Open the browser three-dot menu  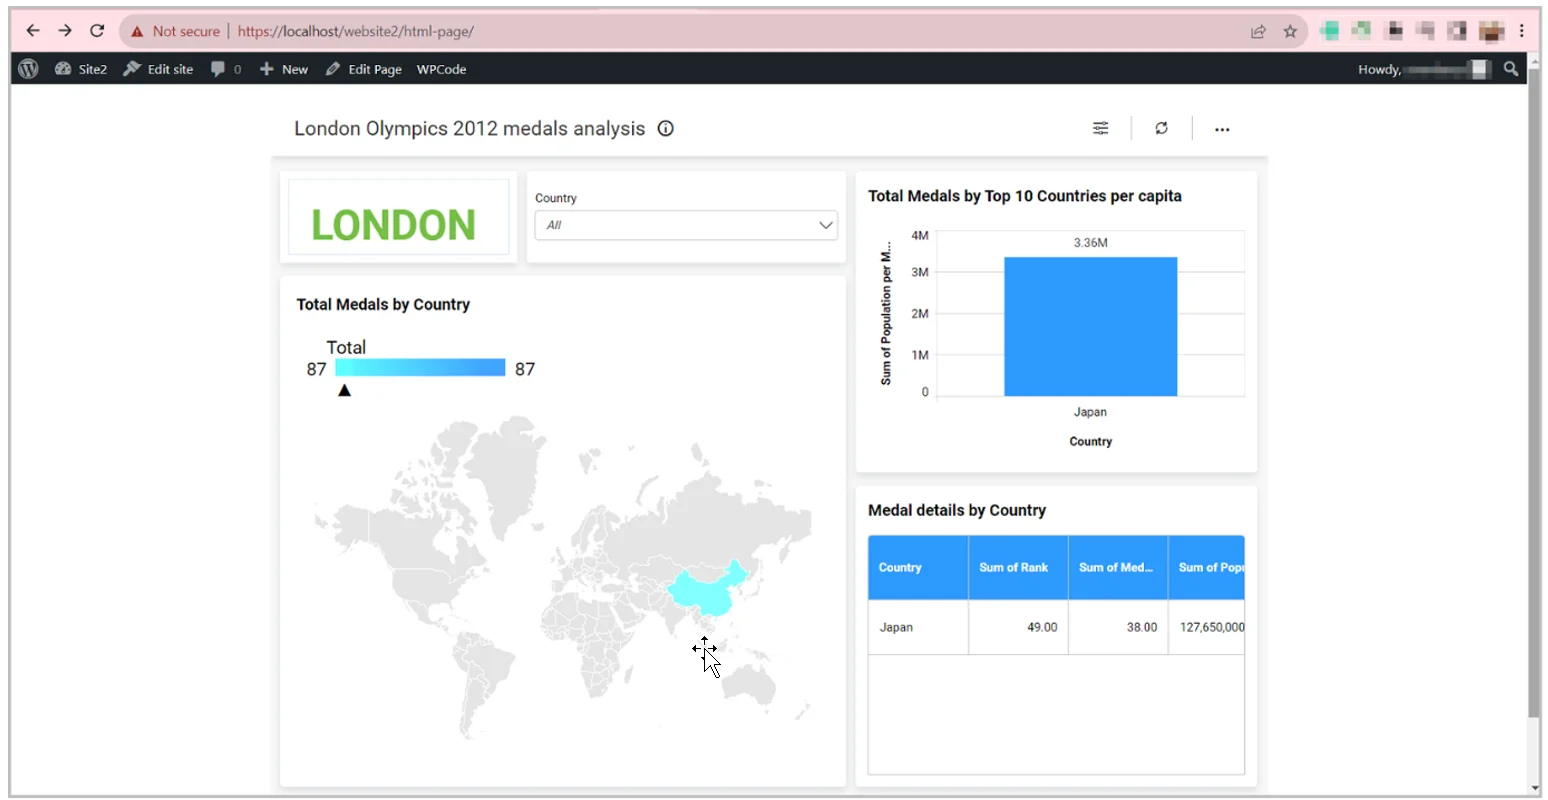pyautogui.click(x=1522, y=31)
